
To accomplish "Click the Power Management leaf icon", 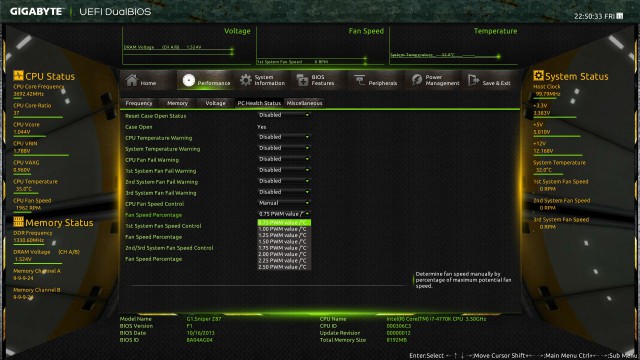I will [417, 80].
